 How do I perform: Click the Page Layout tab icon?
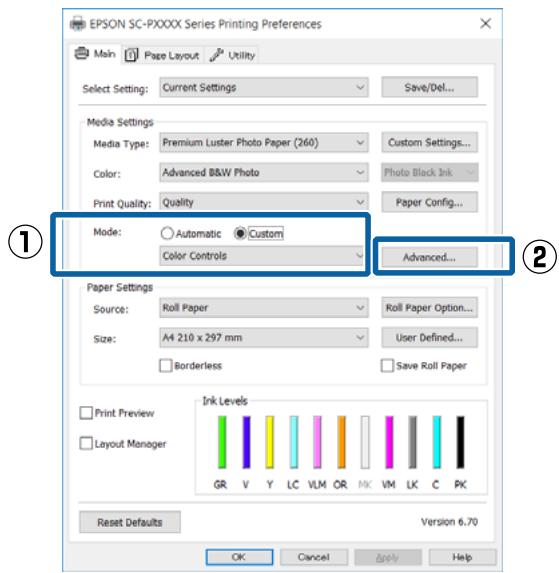(x=131, y=55)
